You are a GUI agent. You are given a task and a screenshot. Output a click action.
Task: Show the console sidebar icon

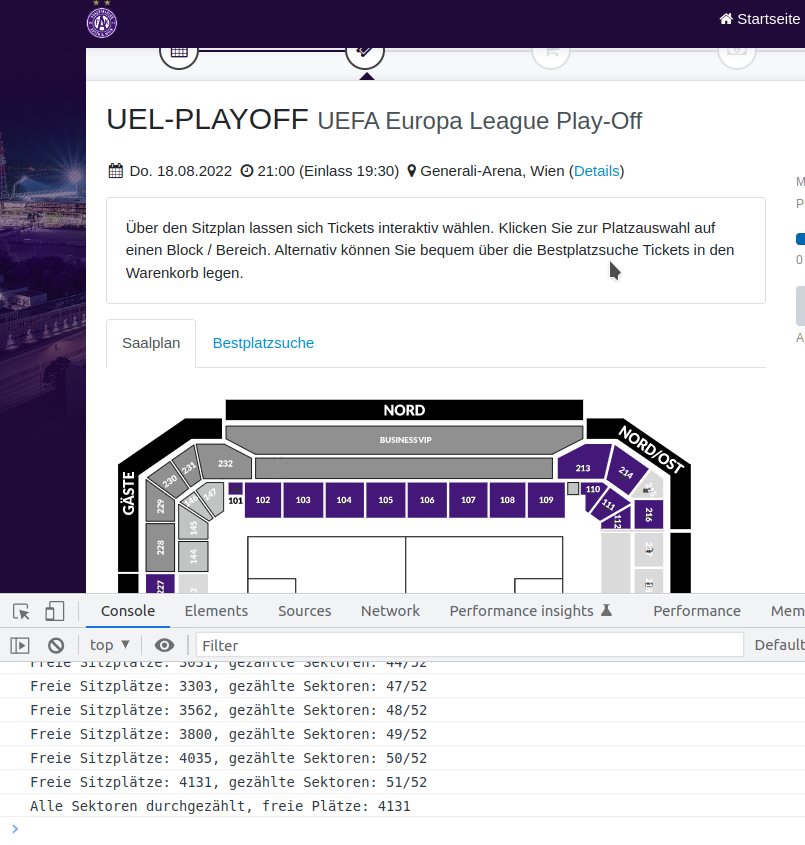(x=20, y=645)
